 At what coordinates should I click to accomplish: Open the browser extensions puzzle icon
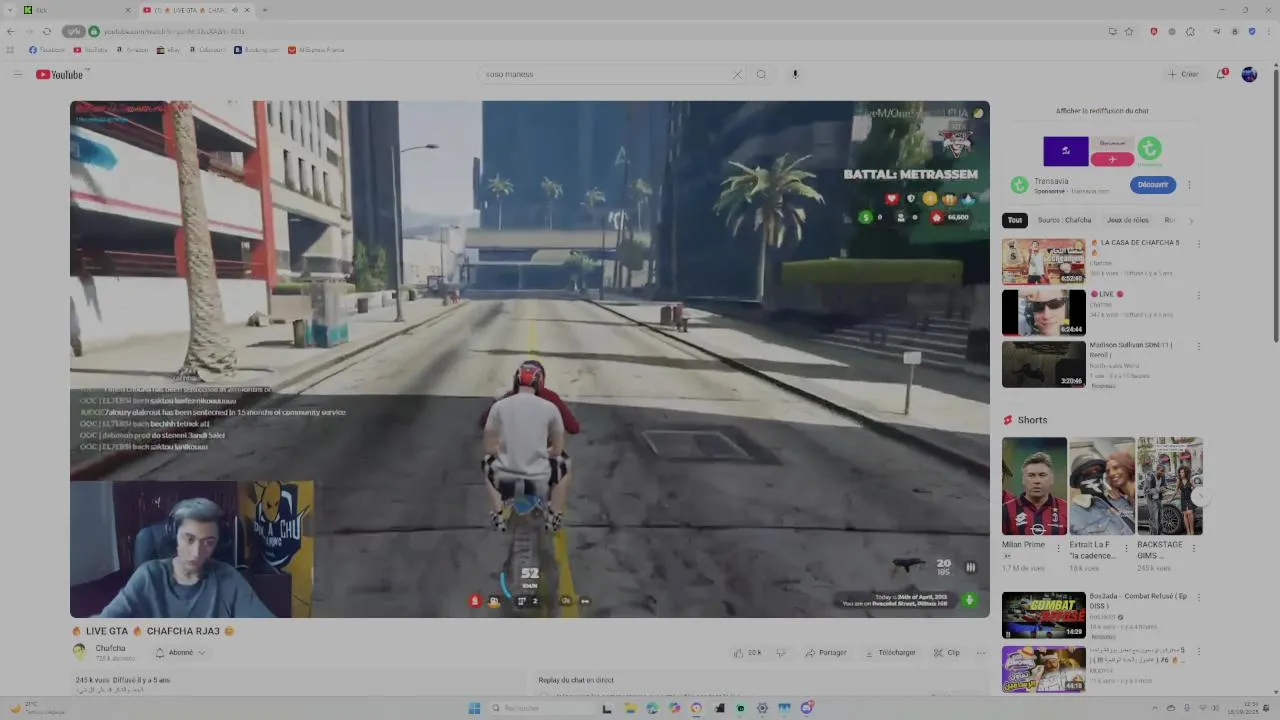coord(1190,31)
